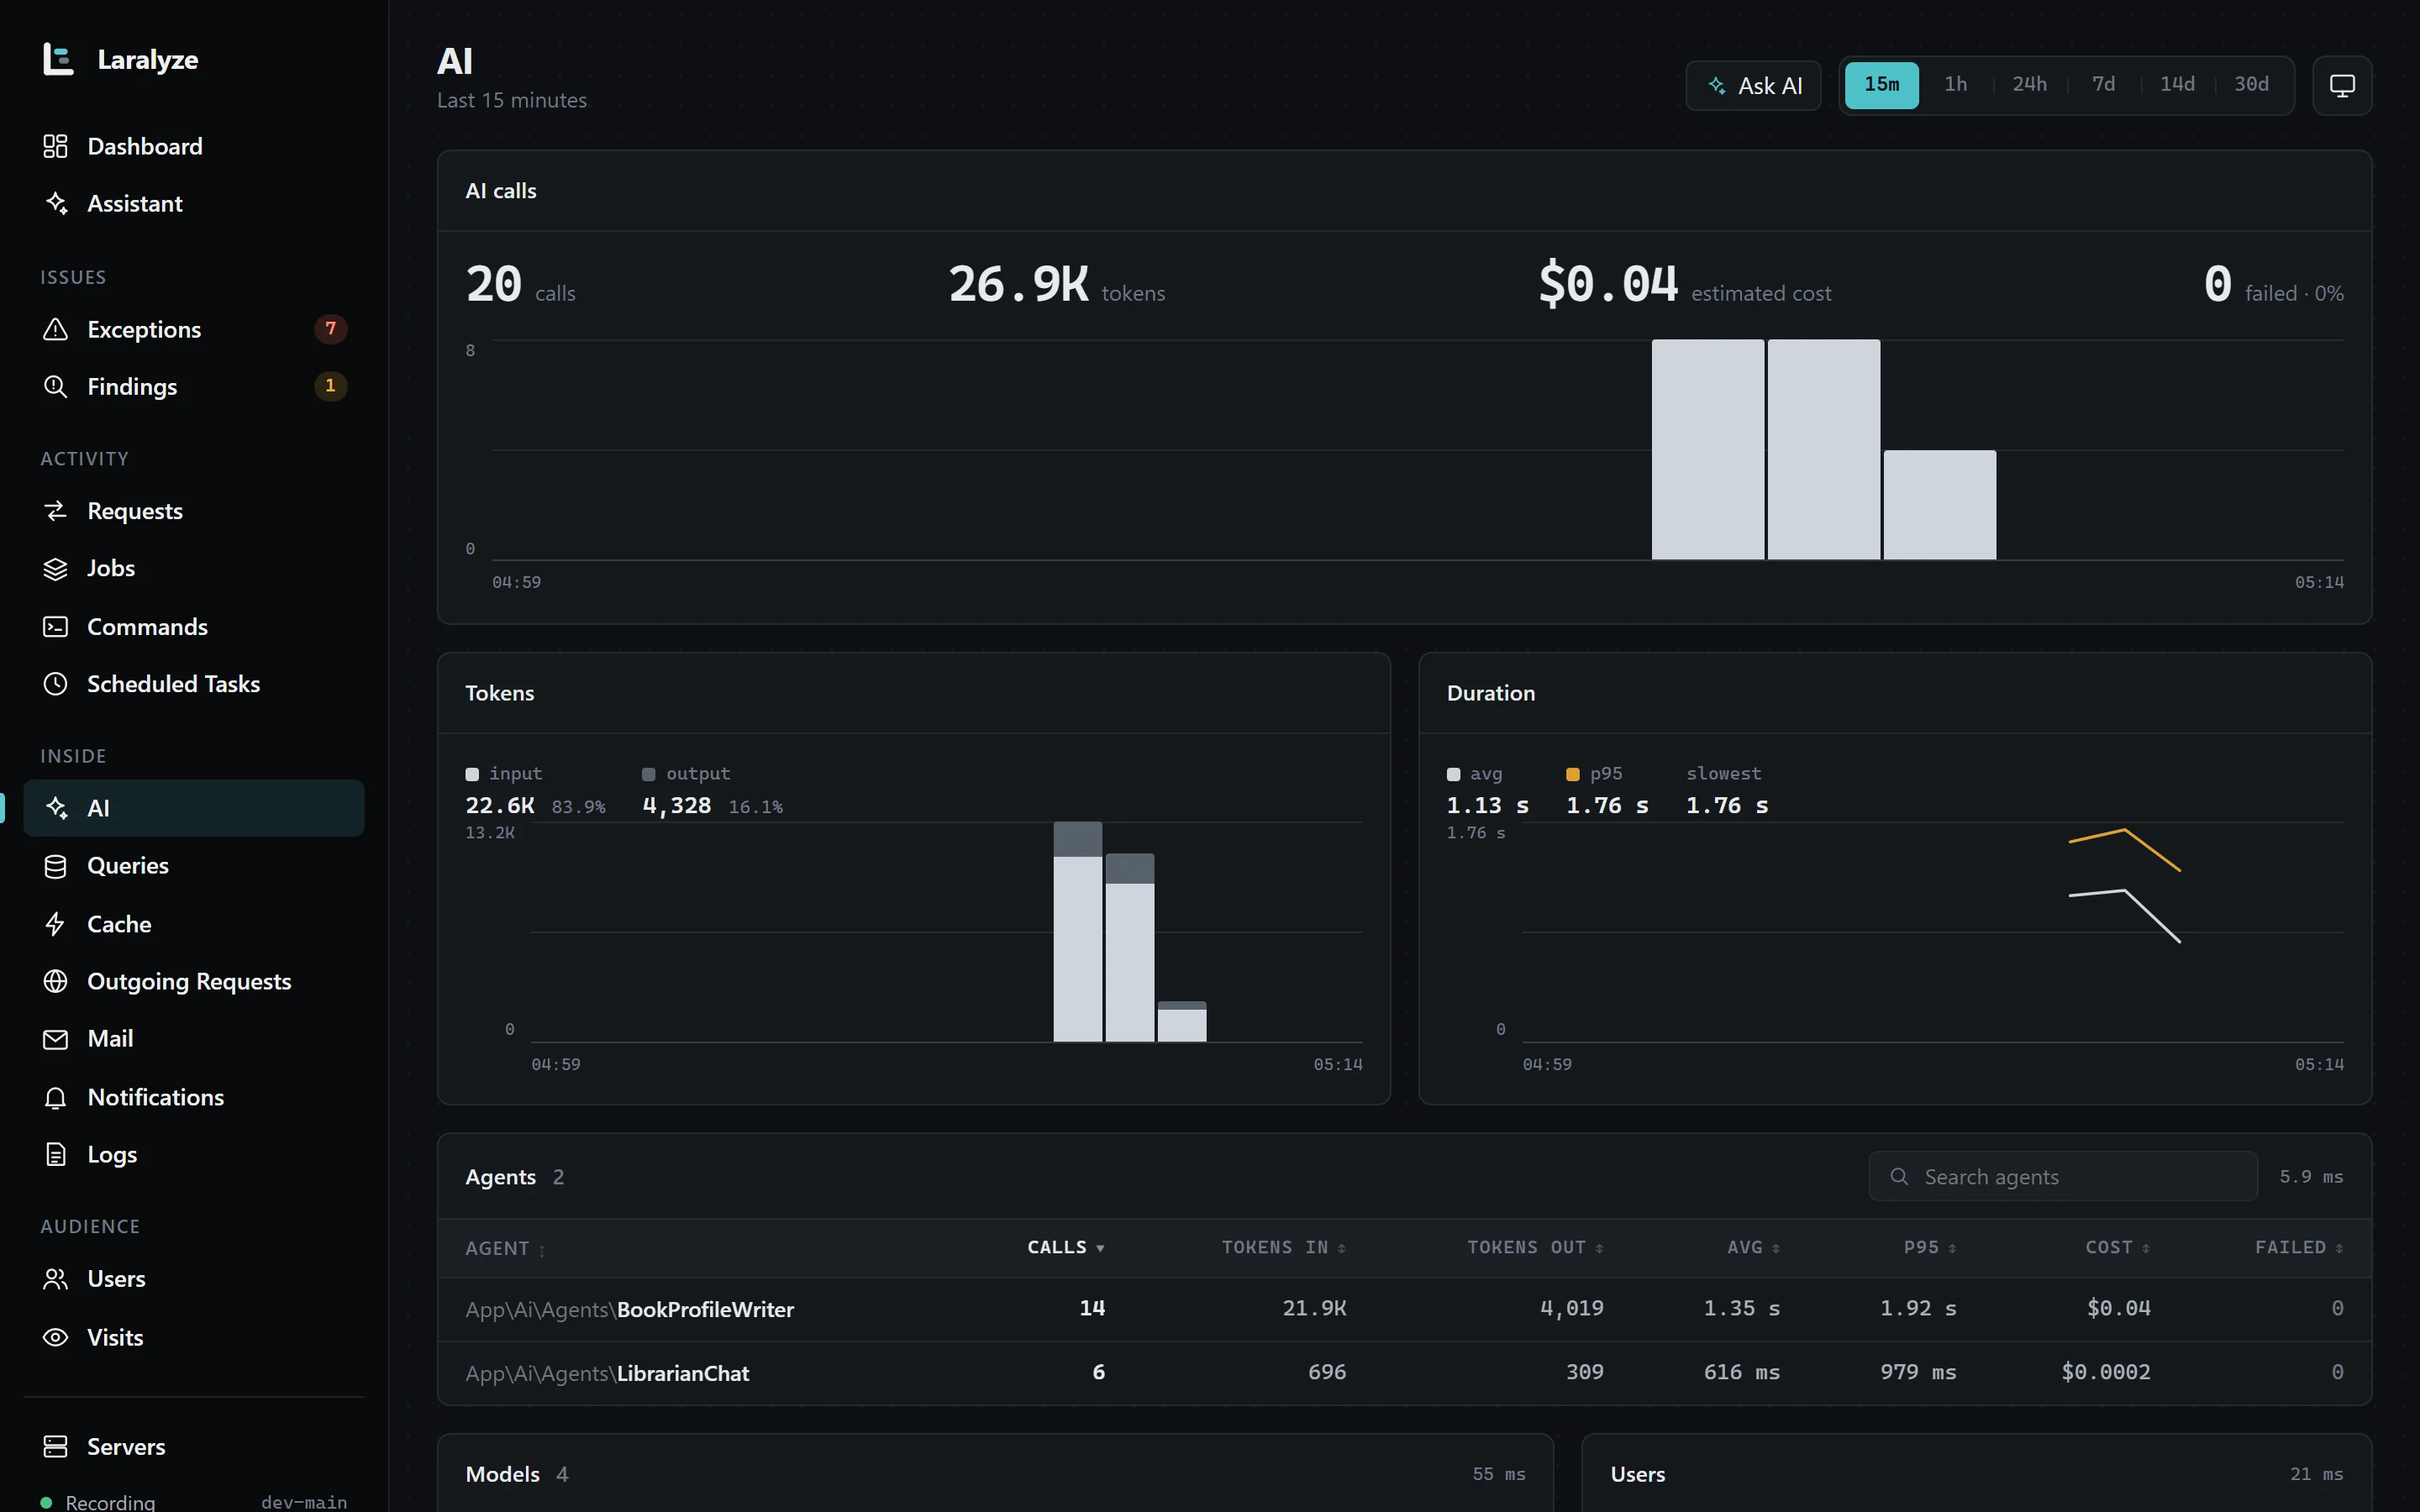Open Servers via server icon
The height and width of the screenshot is (1512, 2420).
pyautogui.click(x=55, y=1447)
